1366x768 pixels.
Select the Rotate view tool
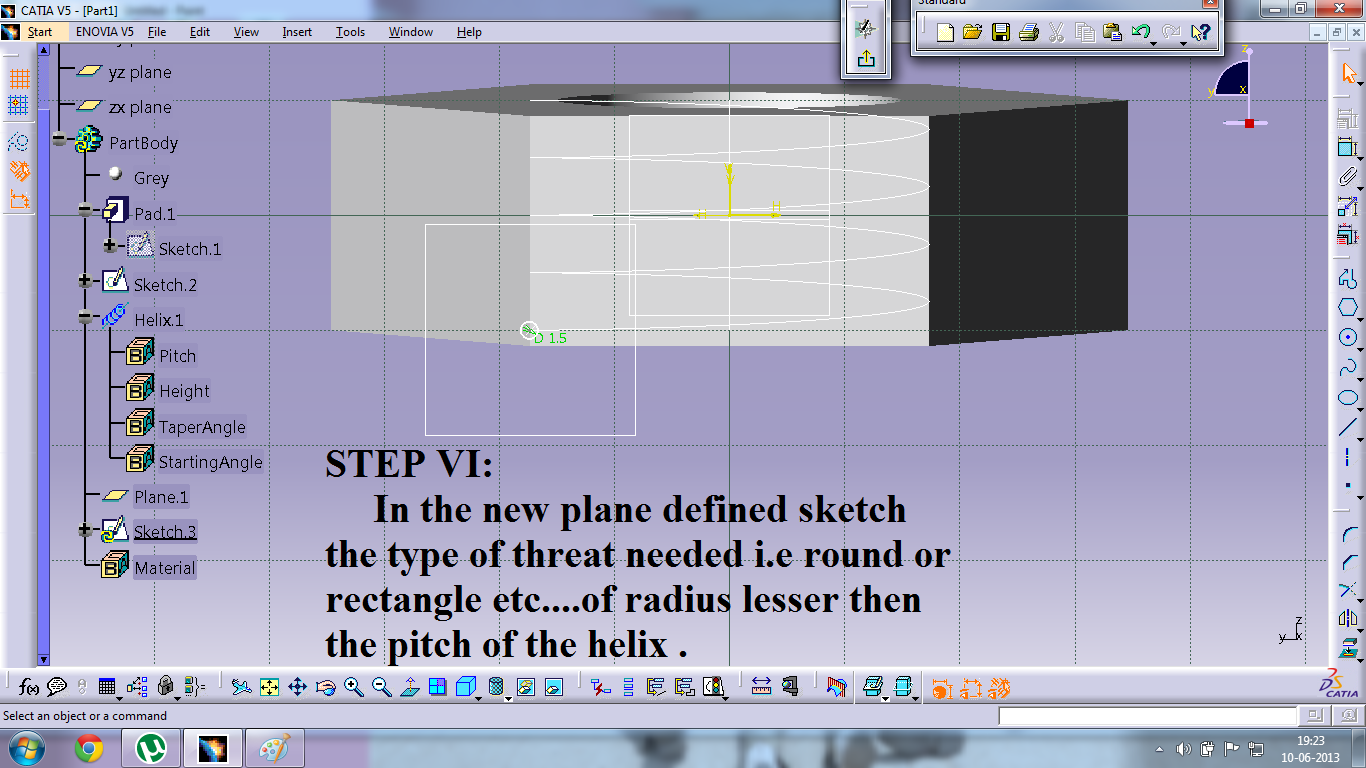325,687
